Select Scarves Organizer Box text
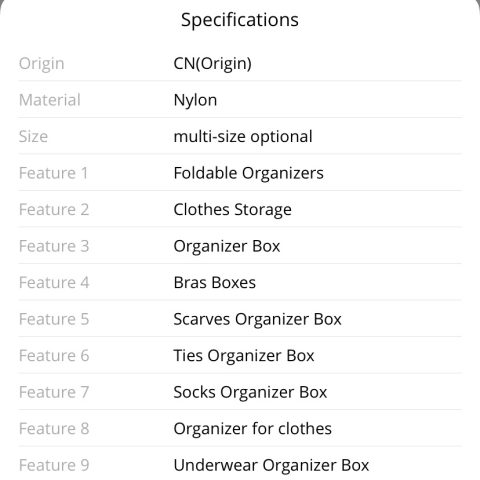 (257, 320)
